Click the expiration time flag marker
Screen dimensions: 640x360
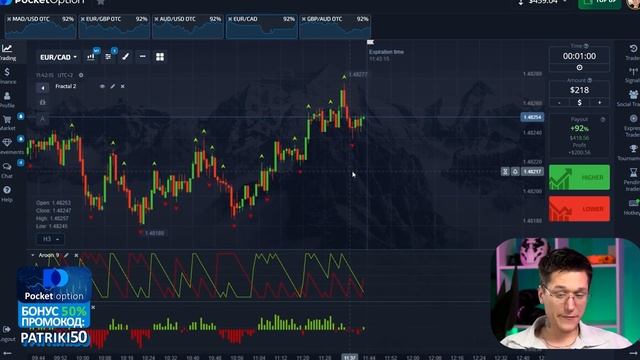pos(370,42)
